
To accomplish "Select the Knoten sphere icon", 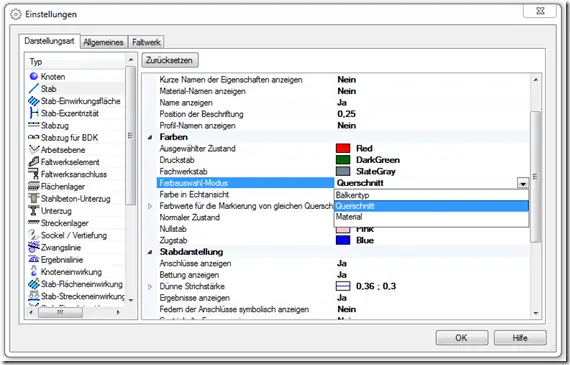I will [x=34, y=76].
